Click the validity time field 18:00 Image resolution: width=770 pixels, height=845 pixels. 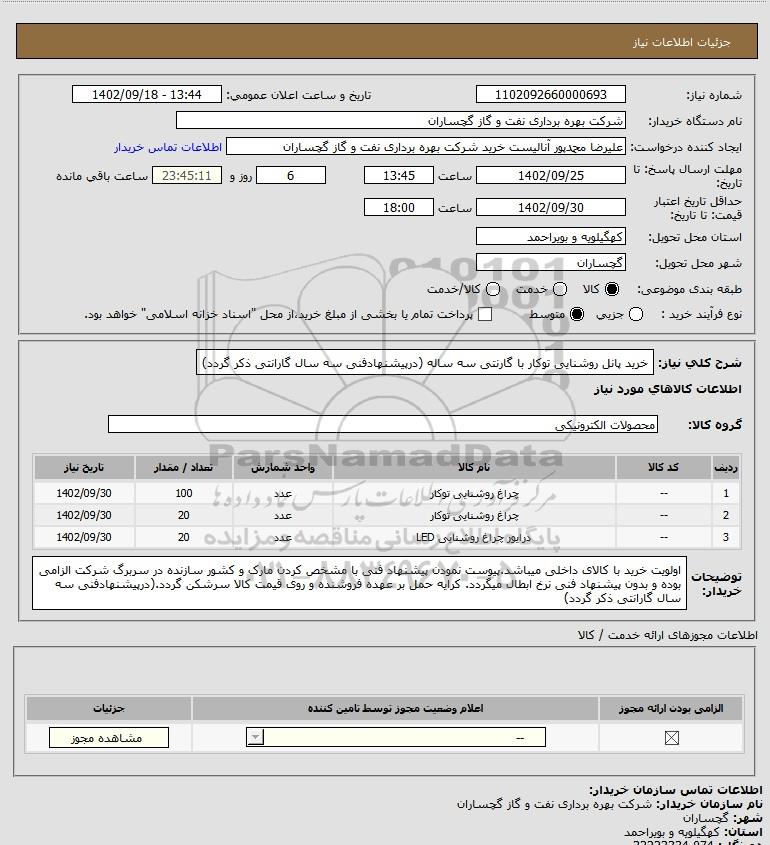399,207
